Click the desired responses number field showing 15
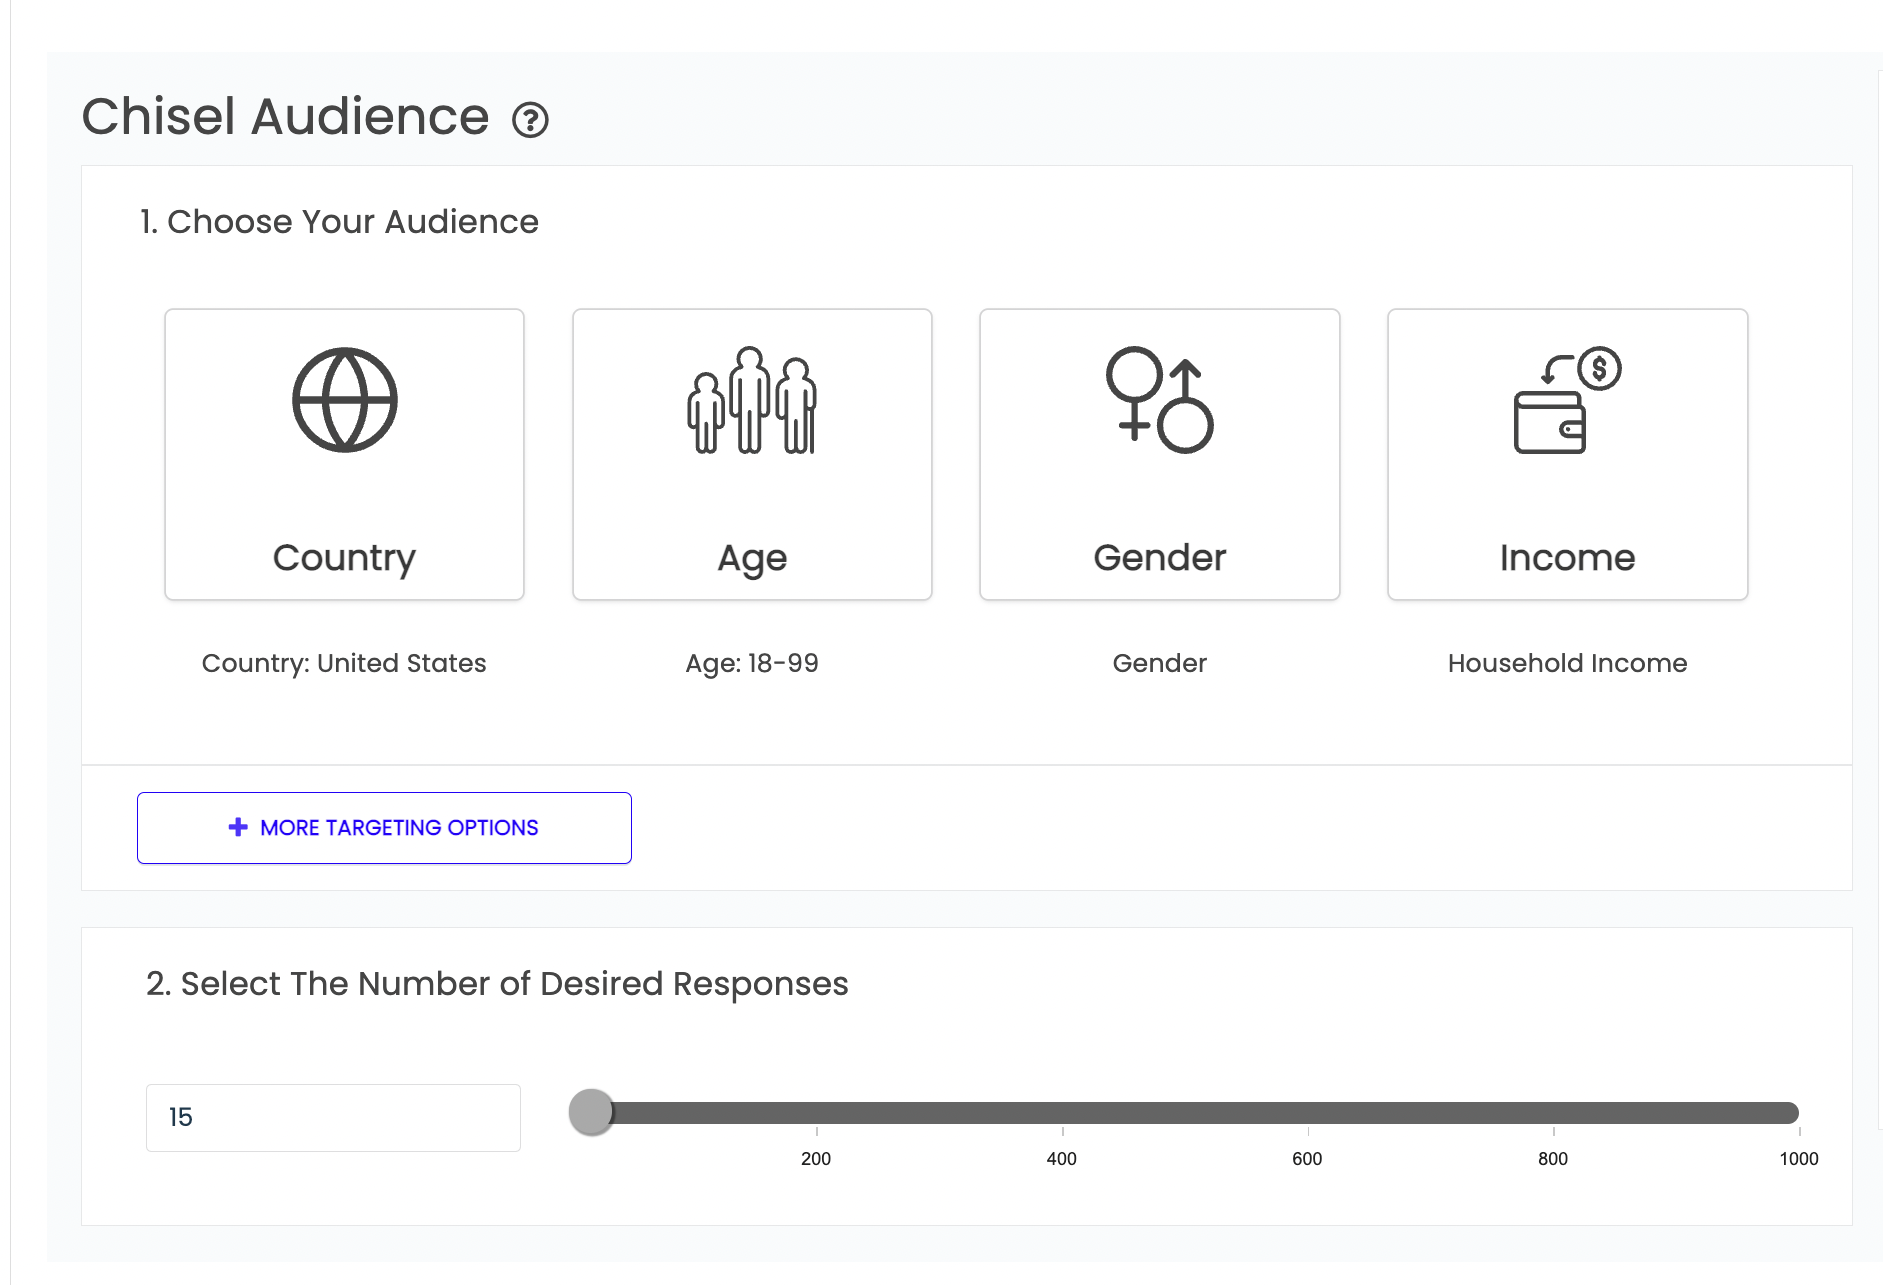1883x1285 pixels. (333, 1117)
